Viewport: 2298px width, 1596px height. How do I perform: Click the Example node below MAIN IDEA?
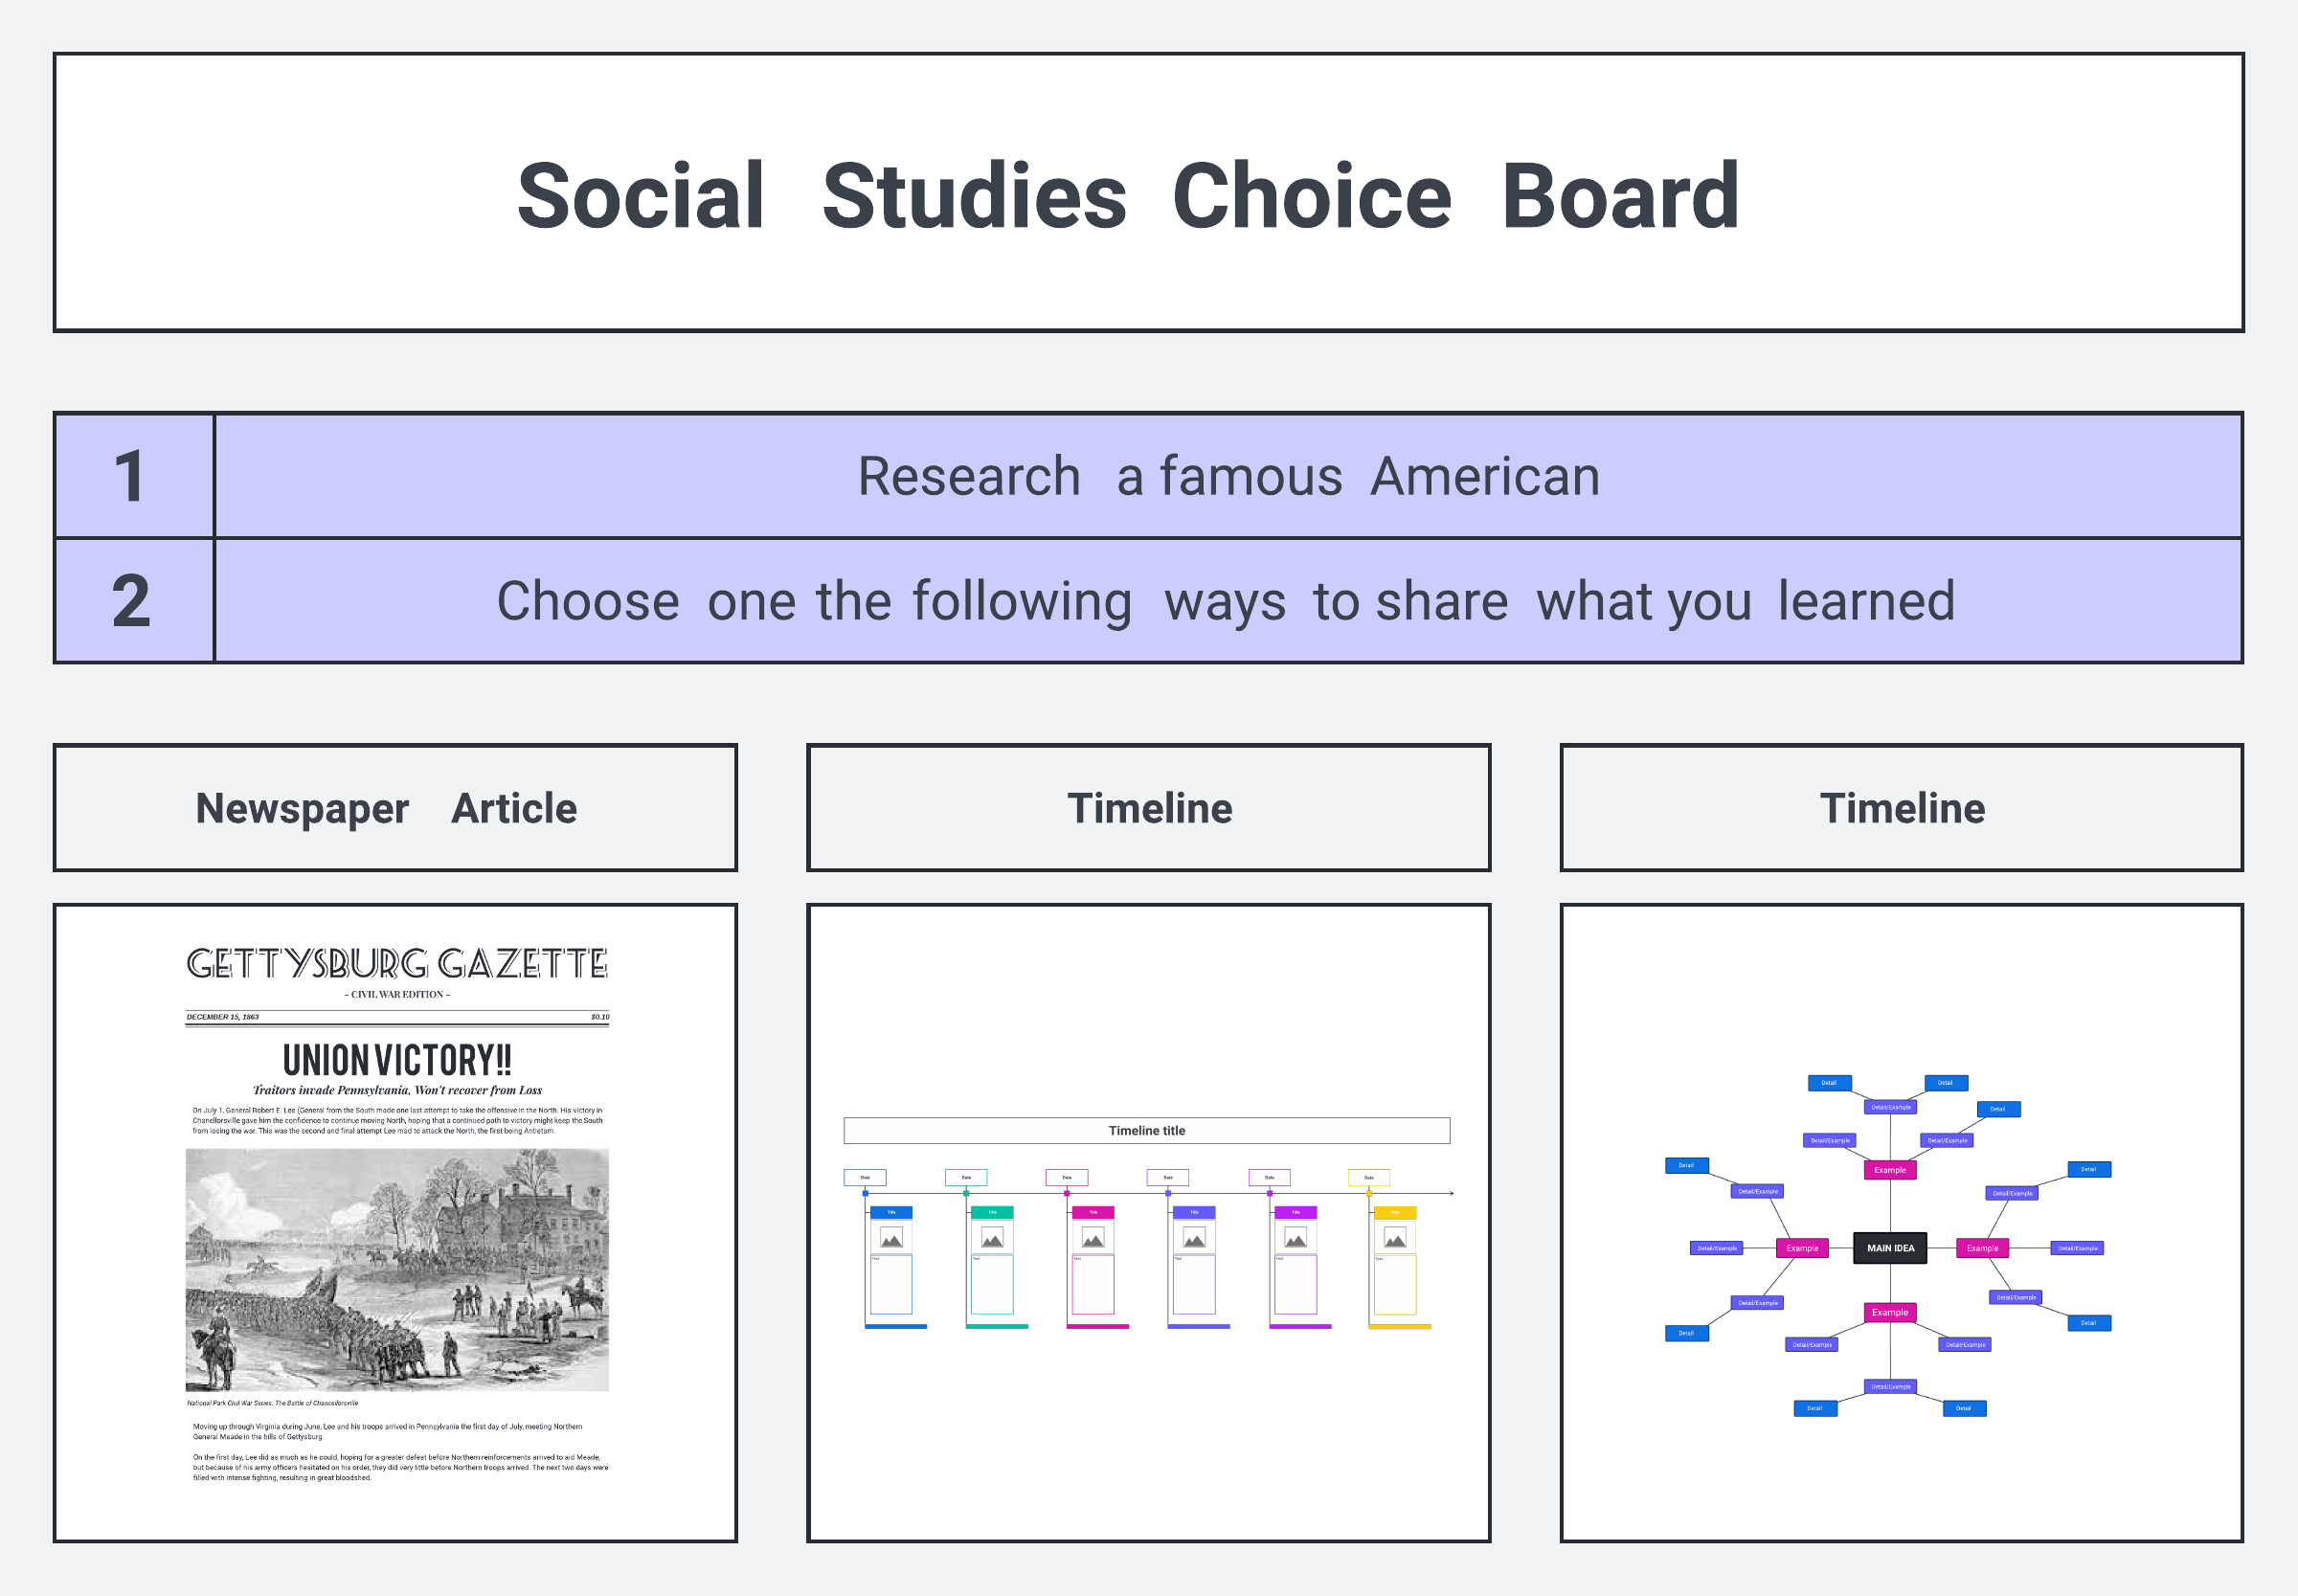point(1890,1312)
